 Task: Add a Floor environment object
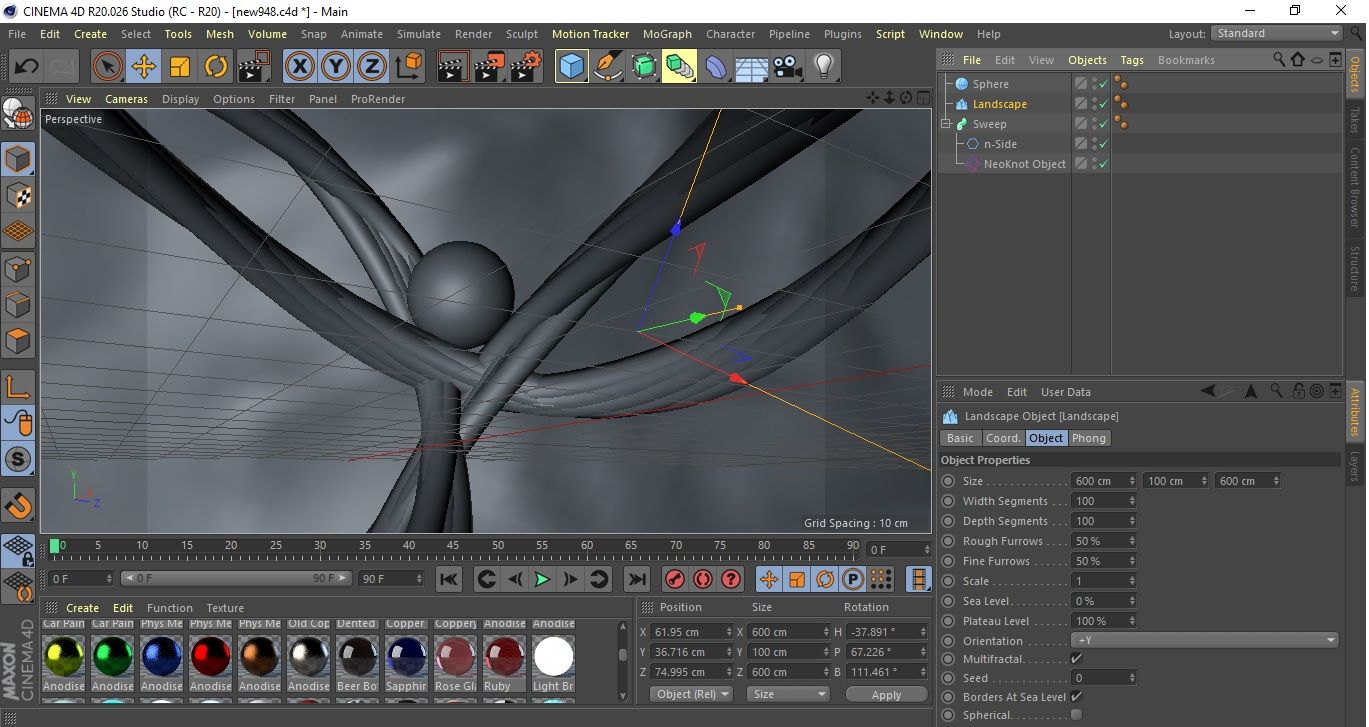(x=751, y=67)
